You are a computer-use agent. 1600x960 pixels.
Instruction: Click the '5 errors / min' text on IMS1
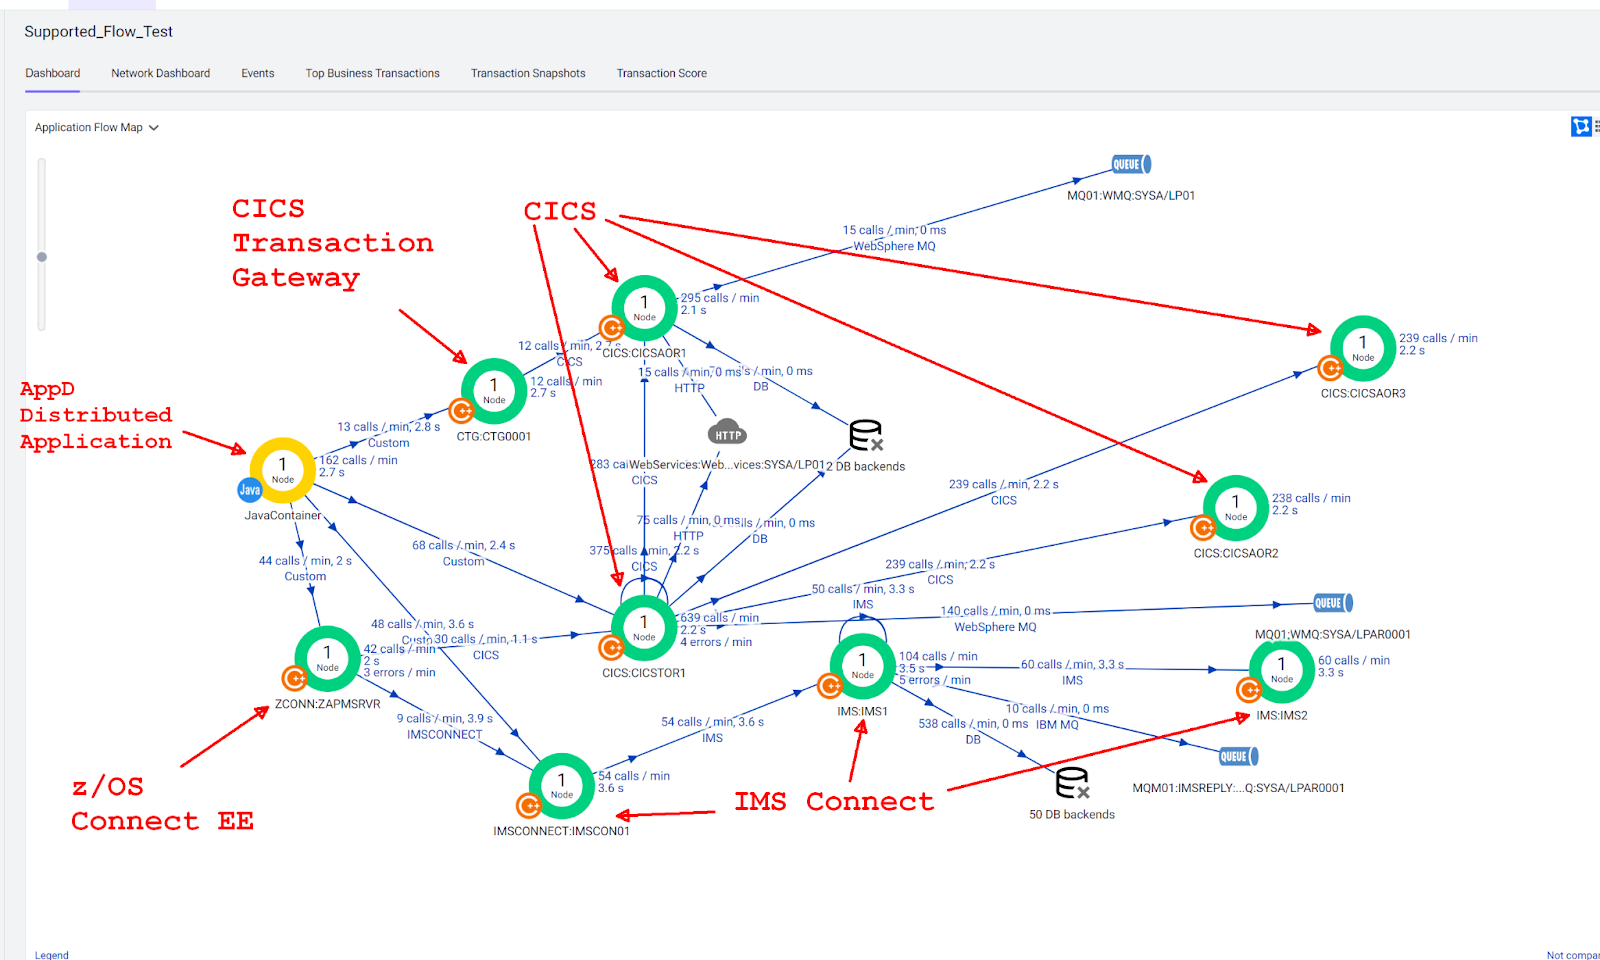(x=935, y=680)
